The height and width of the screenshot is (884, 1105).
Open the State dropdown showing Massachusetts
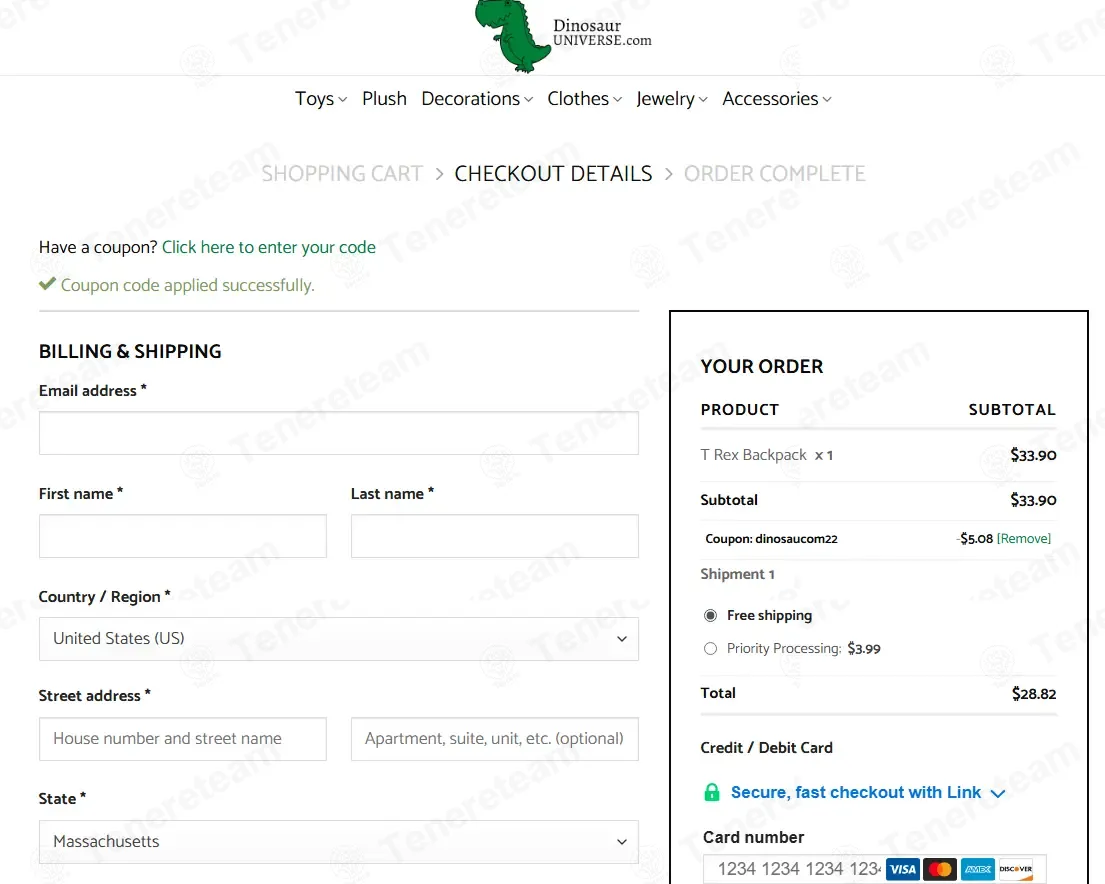click(x=339, y=842)
